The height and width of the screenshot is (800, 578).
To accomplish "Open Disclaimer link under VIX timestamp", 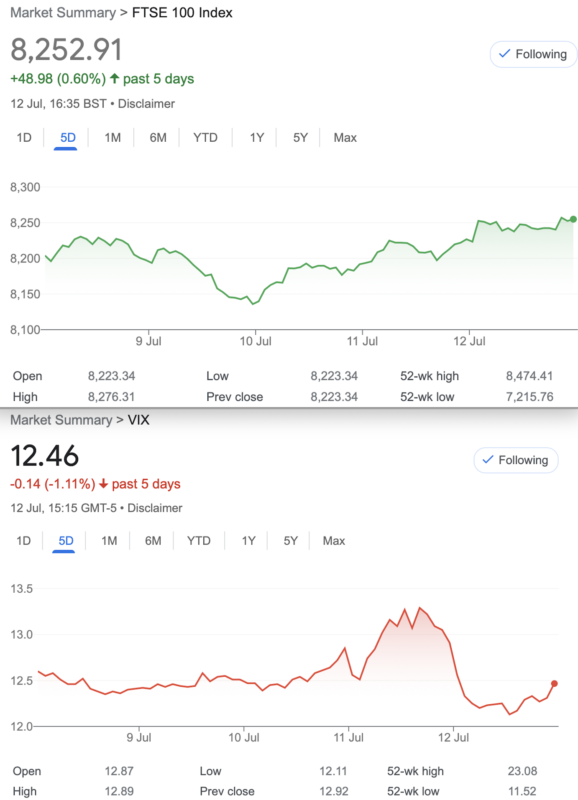I will point(155,508).
